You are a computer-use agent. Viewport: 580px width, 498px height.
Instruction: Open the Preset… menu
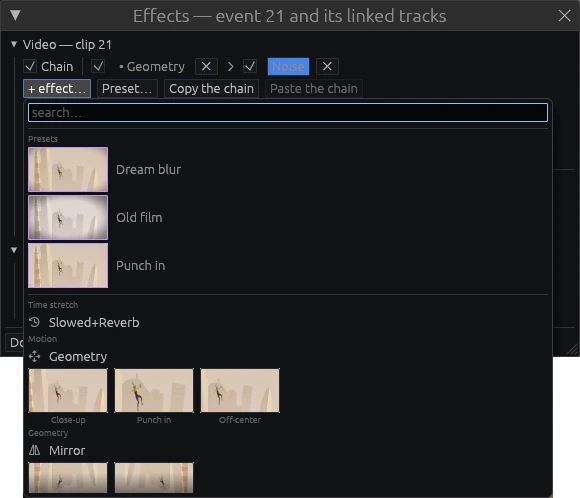[127, 89]
